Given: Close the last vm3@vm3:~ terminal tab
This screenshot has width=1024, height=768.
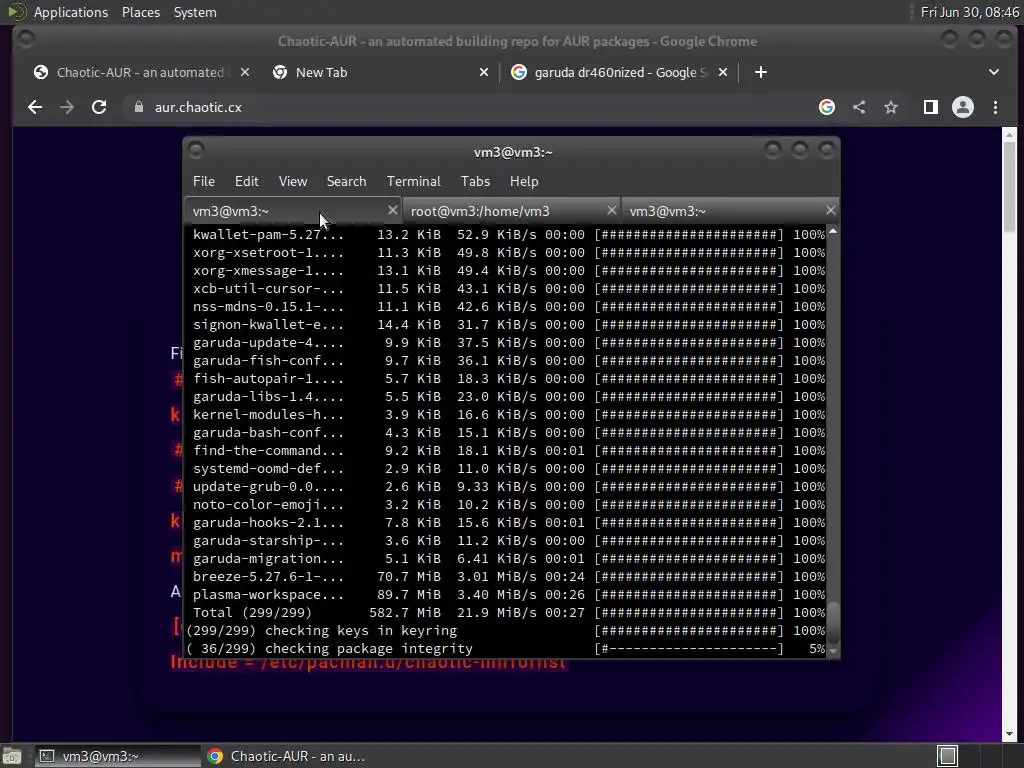Looking at the screenshot, I should click(830, 210).
